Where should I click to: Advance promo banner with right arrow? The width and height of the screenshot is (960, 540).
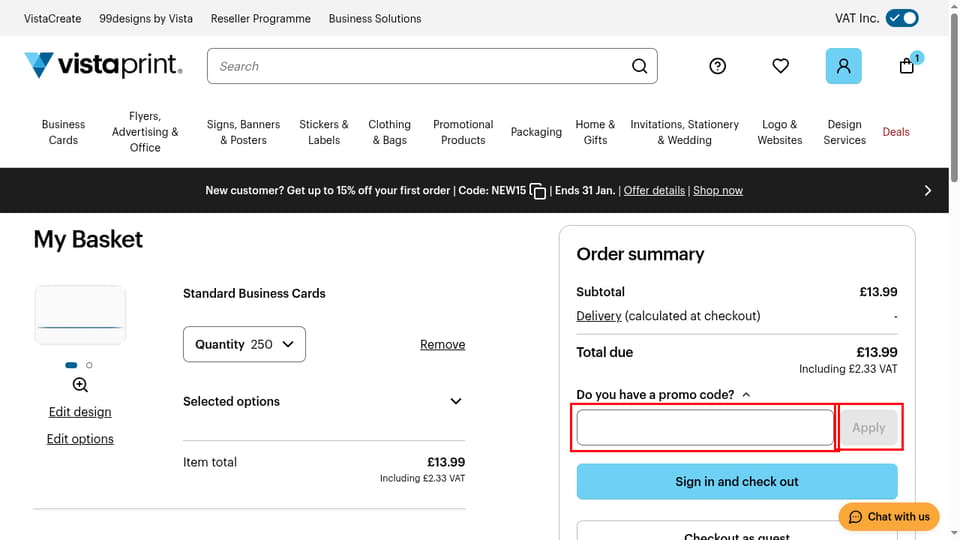click(x=928, y=190)
